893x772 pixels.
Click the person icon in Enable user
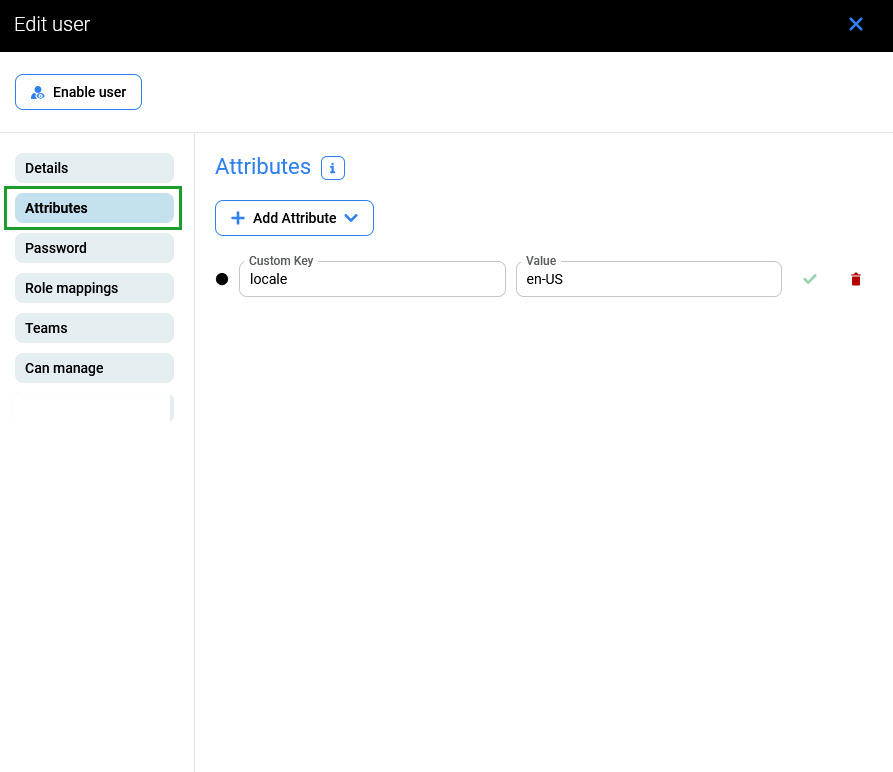pos(38,92)
